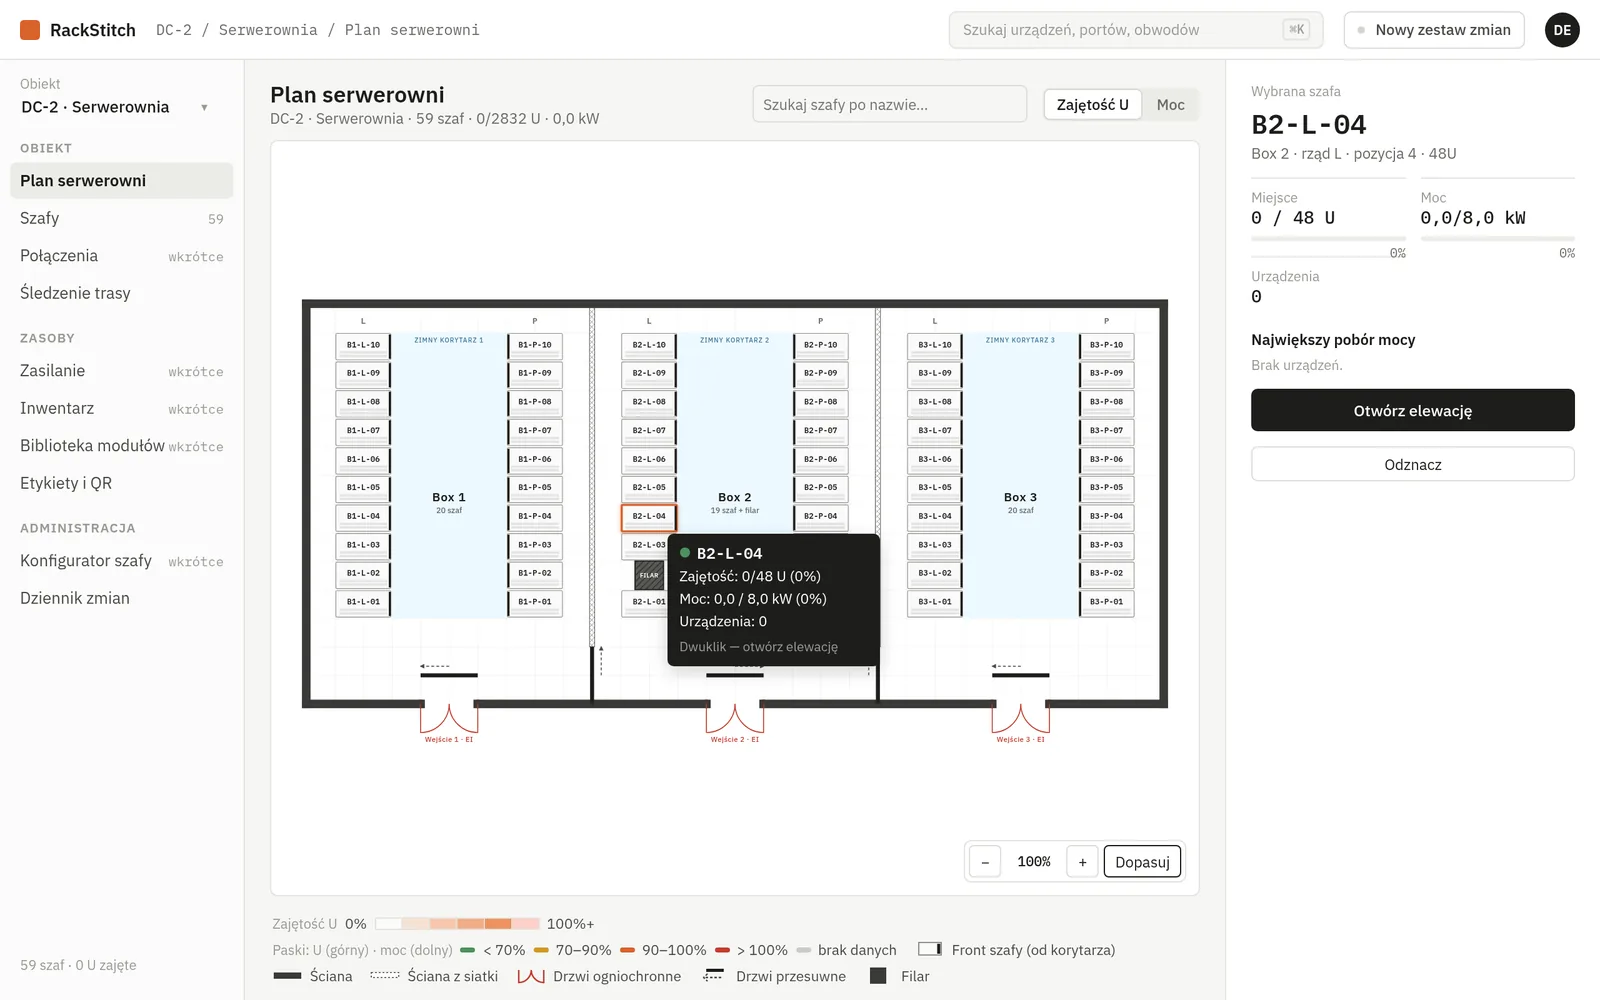Expand the DC-2 Serwerownia object dropdown
This screenshot has height=1000, width=1600.
[x=115, y=107]
